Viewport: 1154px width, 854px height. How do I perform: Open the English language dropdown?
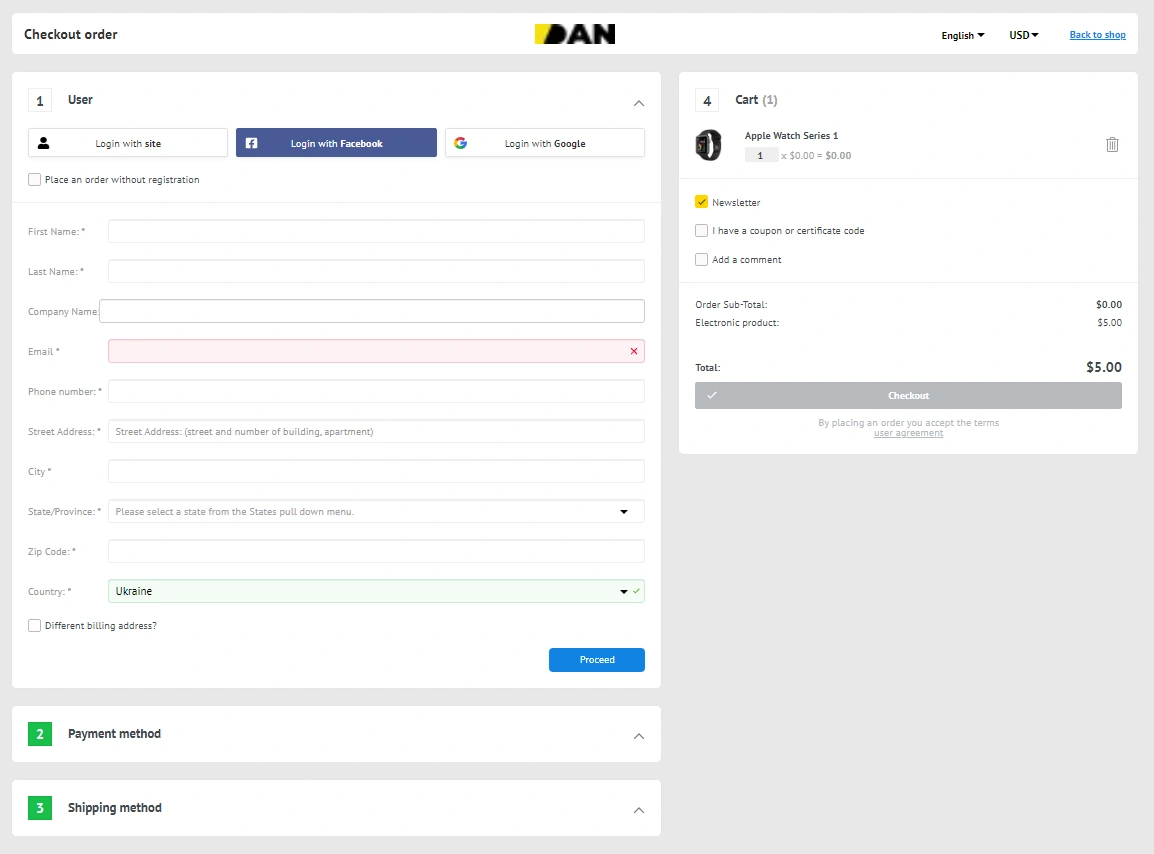[962, 35]
